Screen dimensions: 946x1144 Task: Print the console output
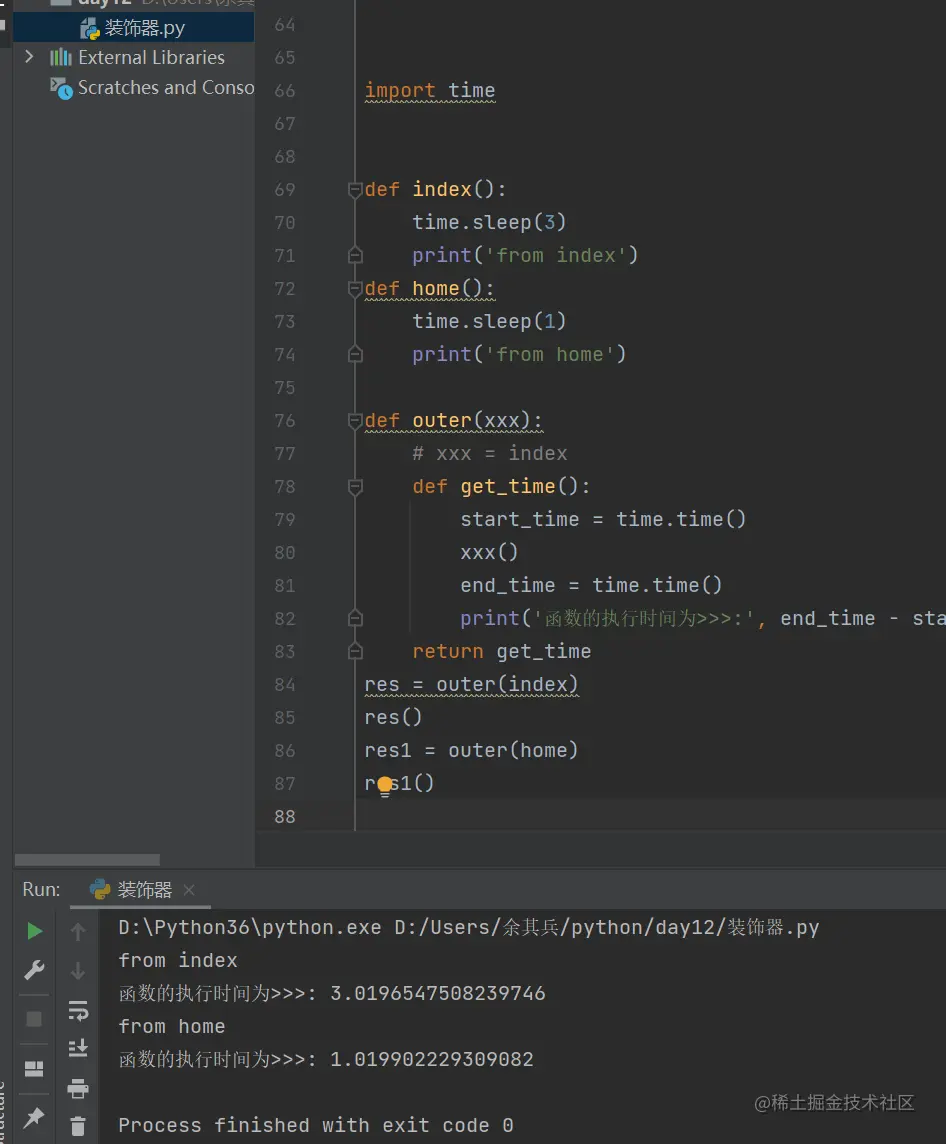[78, 1089]
